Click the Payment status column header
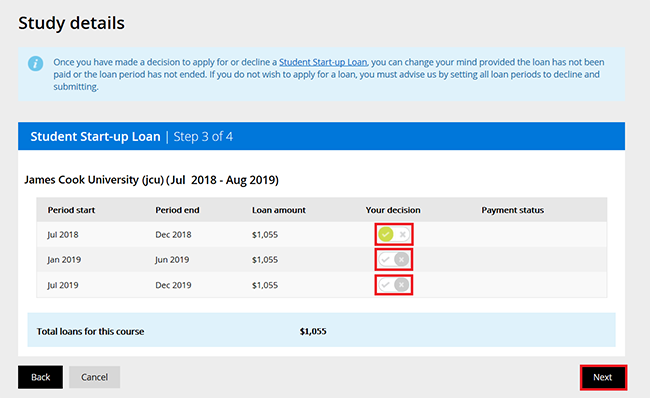The height and width of the screenshot is (398, 650). pos(513,210)
